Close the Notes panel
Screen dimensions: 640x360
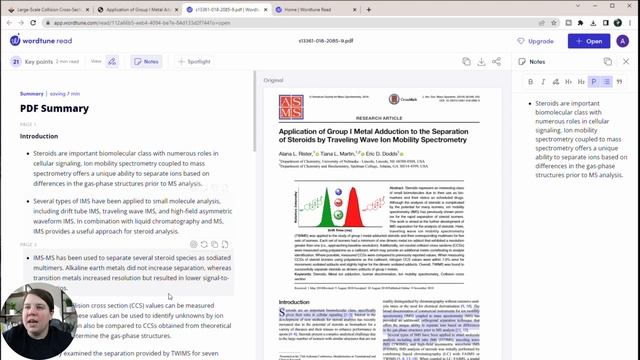(626, 62)
